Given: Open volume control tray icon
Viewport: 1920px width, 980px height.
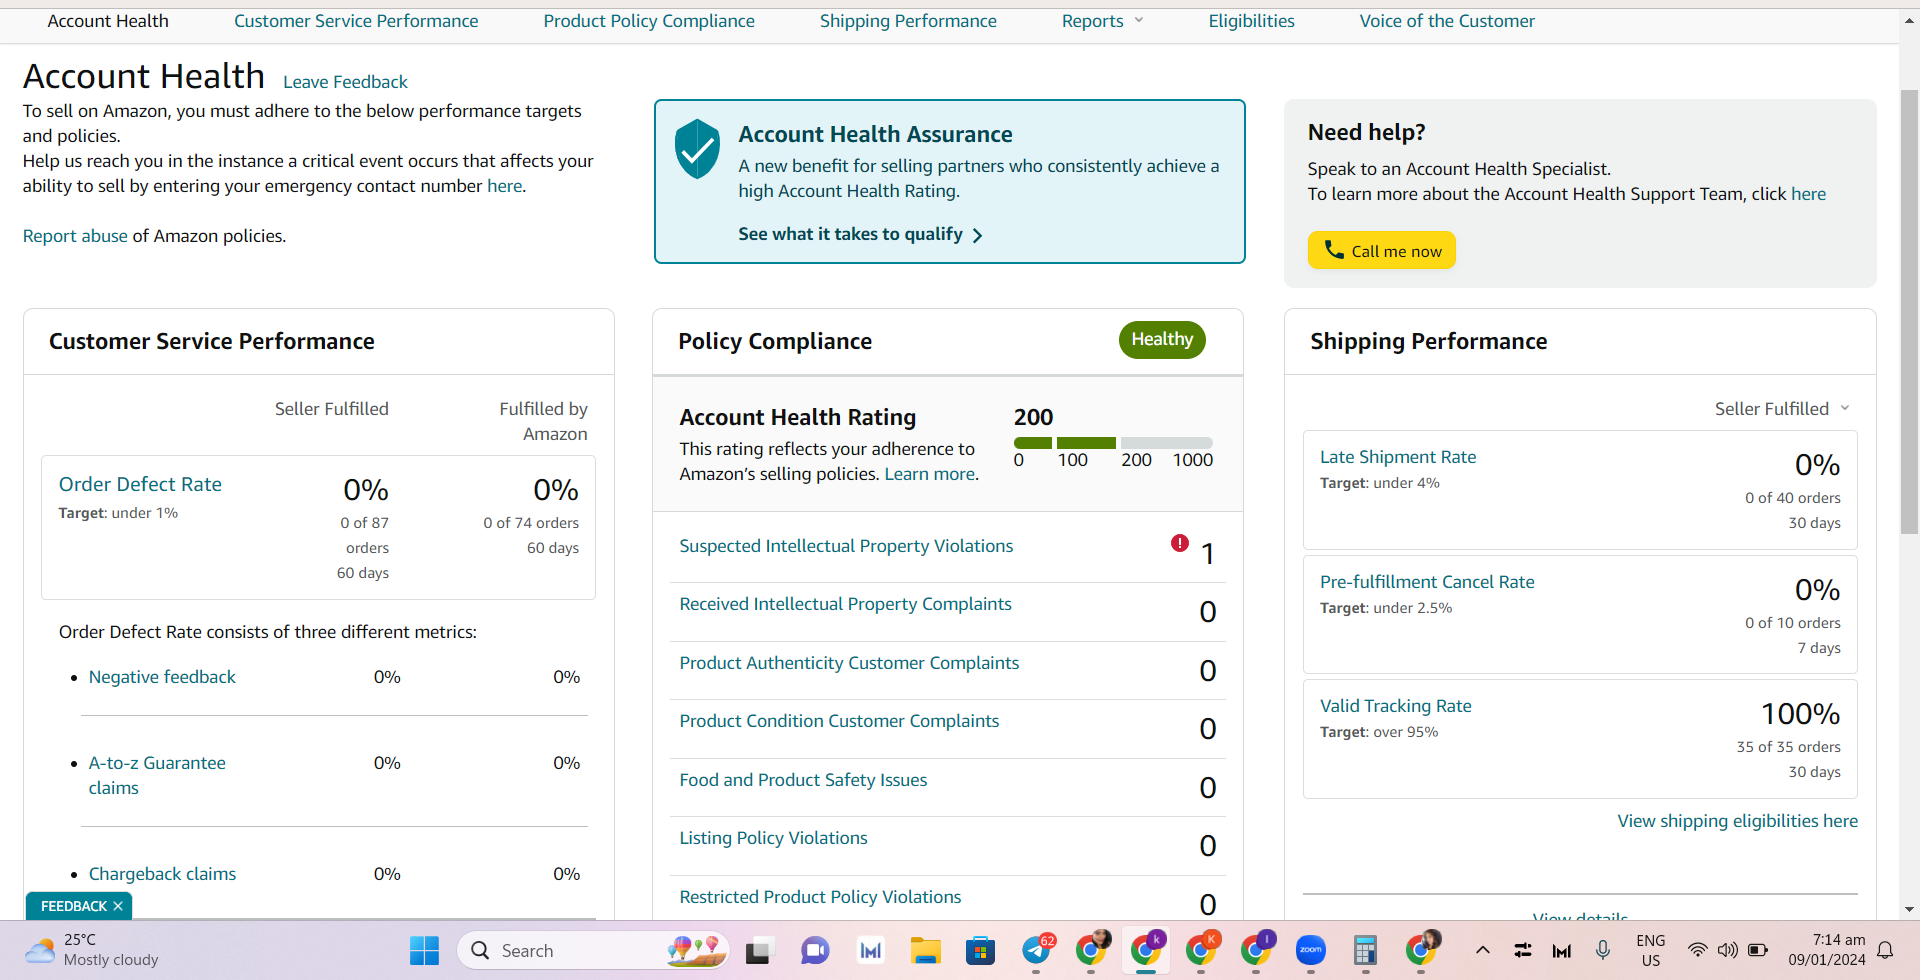Looking at the screenshot, I should [x=1727, y=951].
